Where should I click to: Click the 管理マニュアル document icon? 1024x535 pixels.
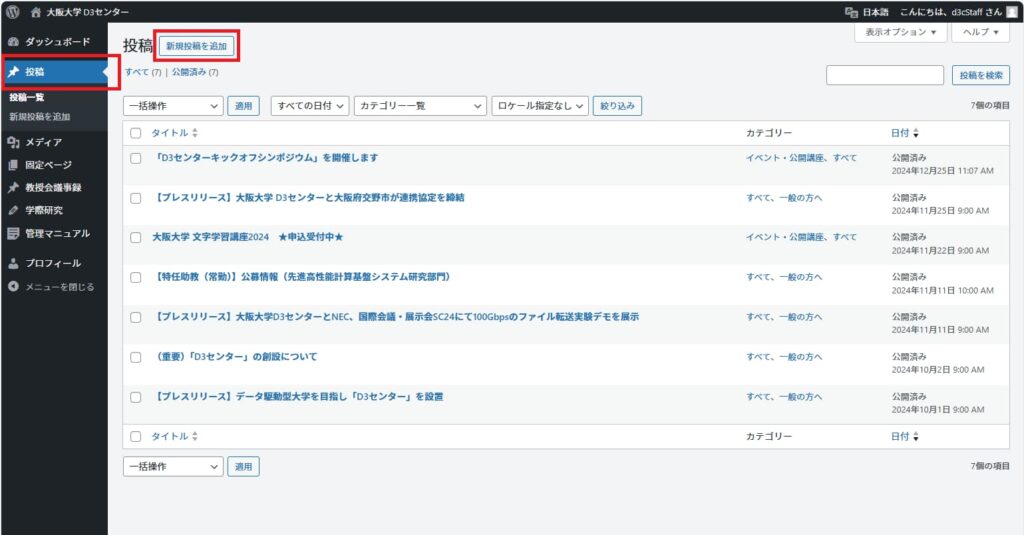13,233
